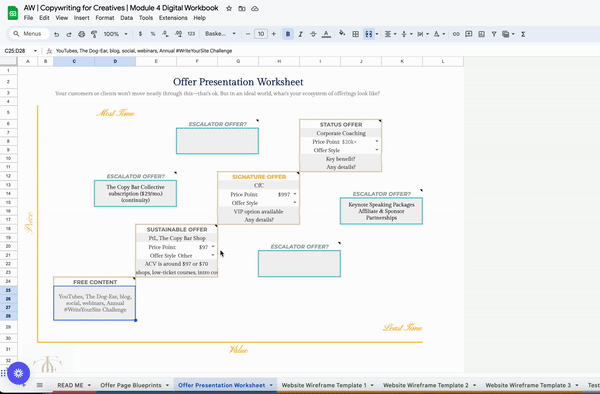Viewport: 600px width, 394px height.
Task: Increase the font size with the plus button
Action: coord(274,34)
